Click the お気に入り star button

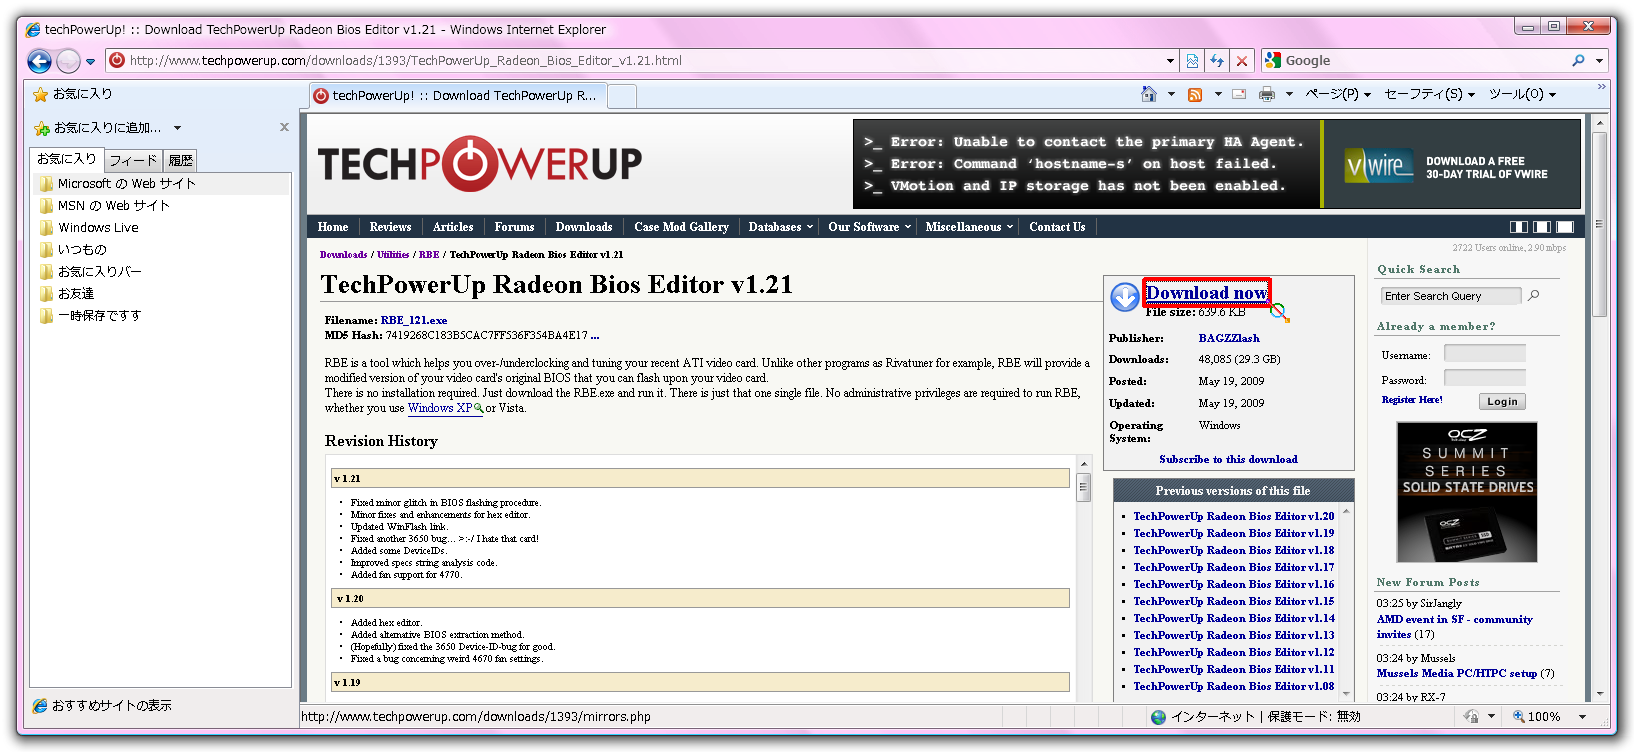(x=72, y=94)
